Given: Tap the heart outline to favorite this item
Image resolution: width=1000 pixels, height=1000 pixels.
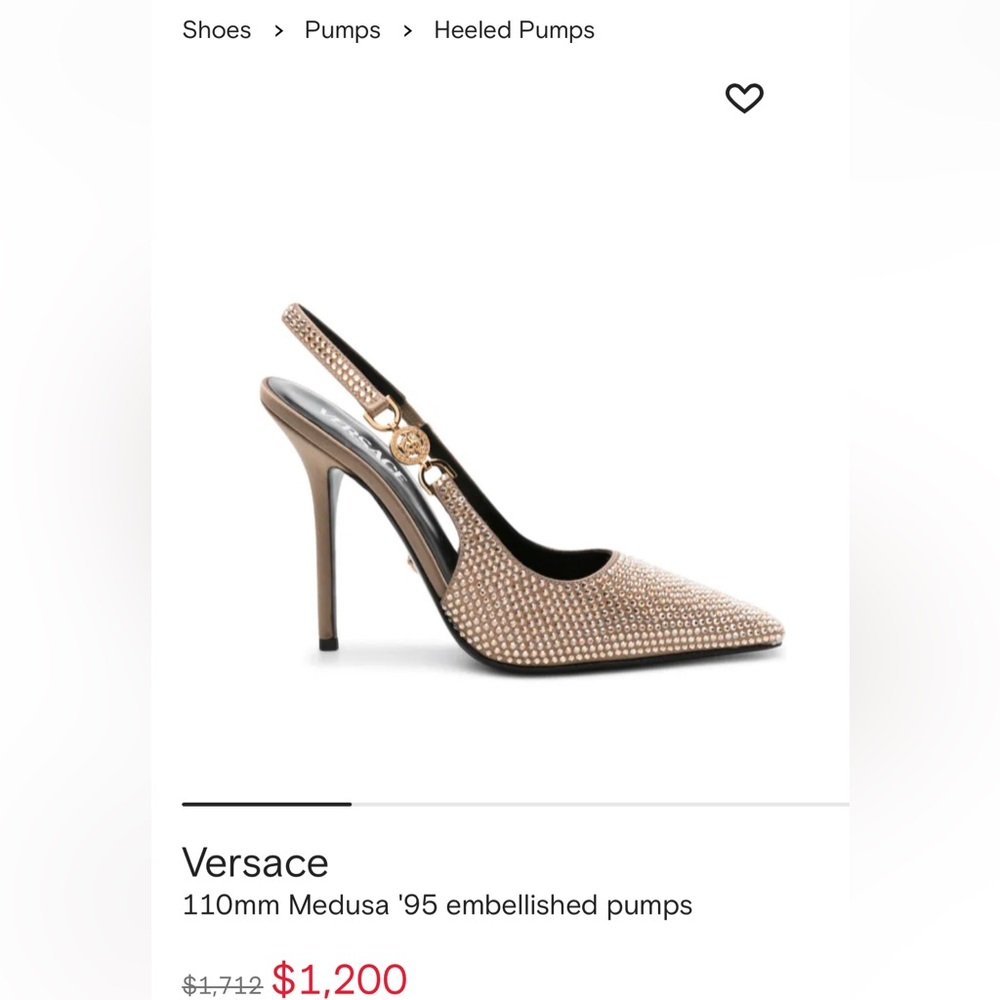Looking at the screenshot, I should click(x=744, y=97).
